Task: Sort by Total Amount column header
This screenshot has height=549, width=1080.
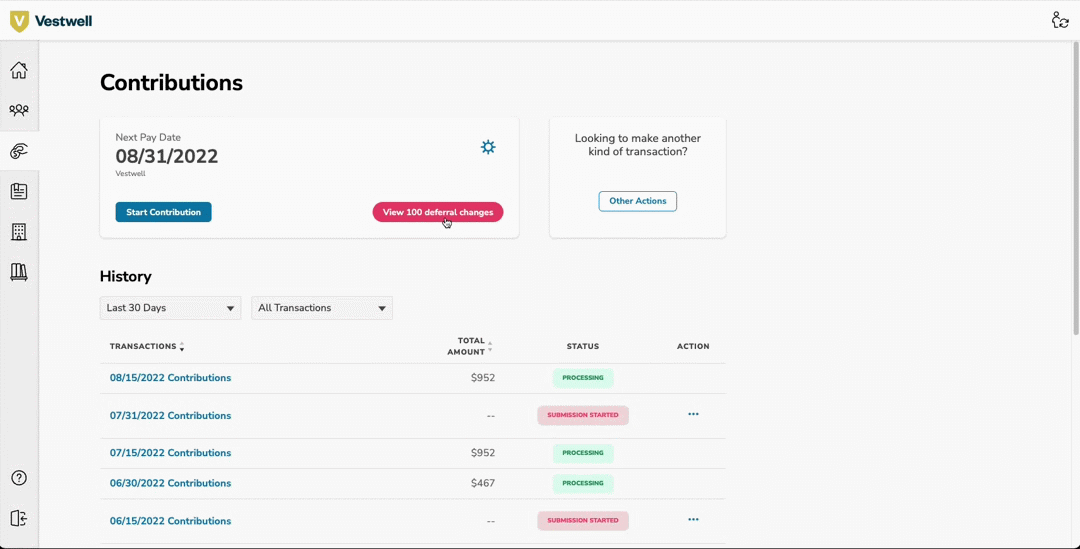Action: (471, 346)
